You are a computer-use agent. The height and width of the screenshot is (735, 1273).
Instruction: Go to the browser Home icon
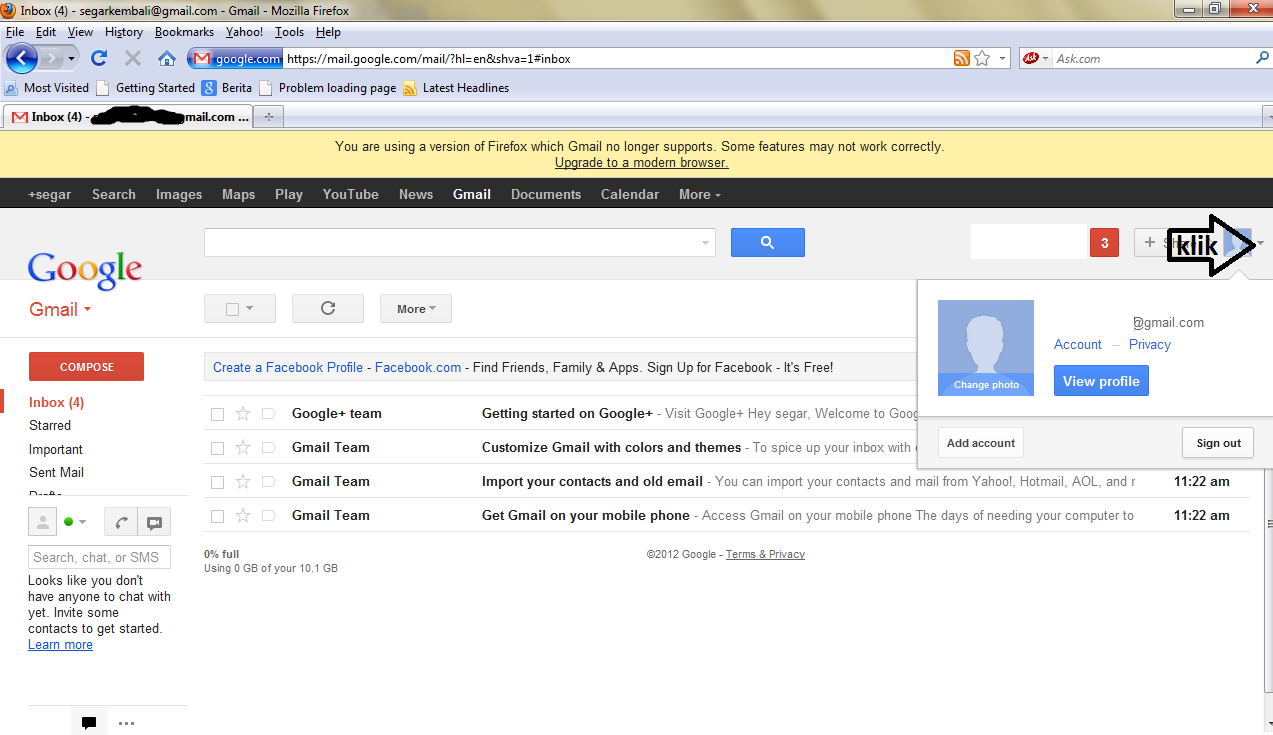[167, 58]
